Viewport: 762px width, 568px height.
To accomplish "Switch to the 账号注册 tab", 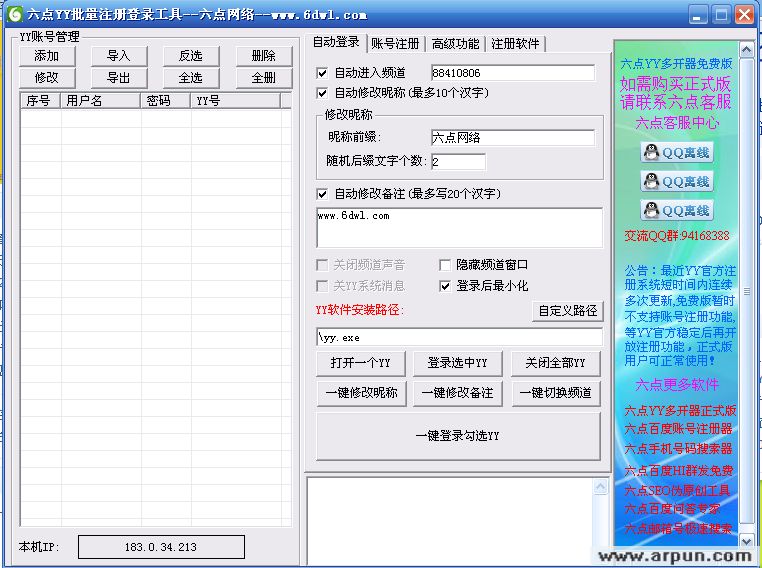I will [x=395, y=43].
